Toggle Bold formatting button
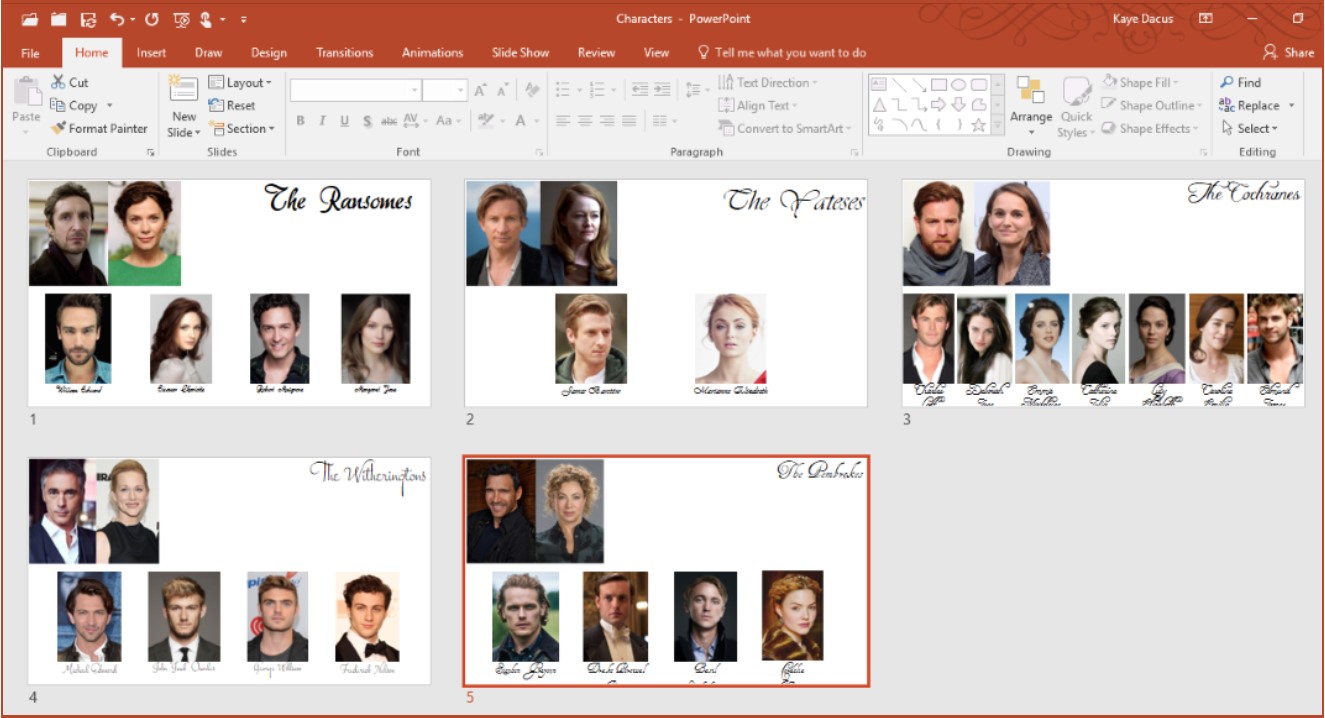The image size is (1325, 718). click(x=300, y=121)
